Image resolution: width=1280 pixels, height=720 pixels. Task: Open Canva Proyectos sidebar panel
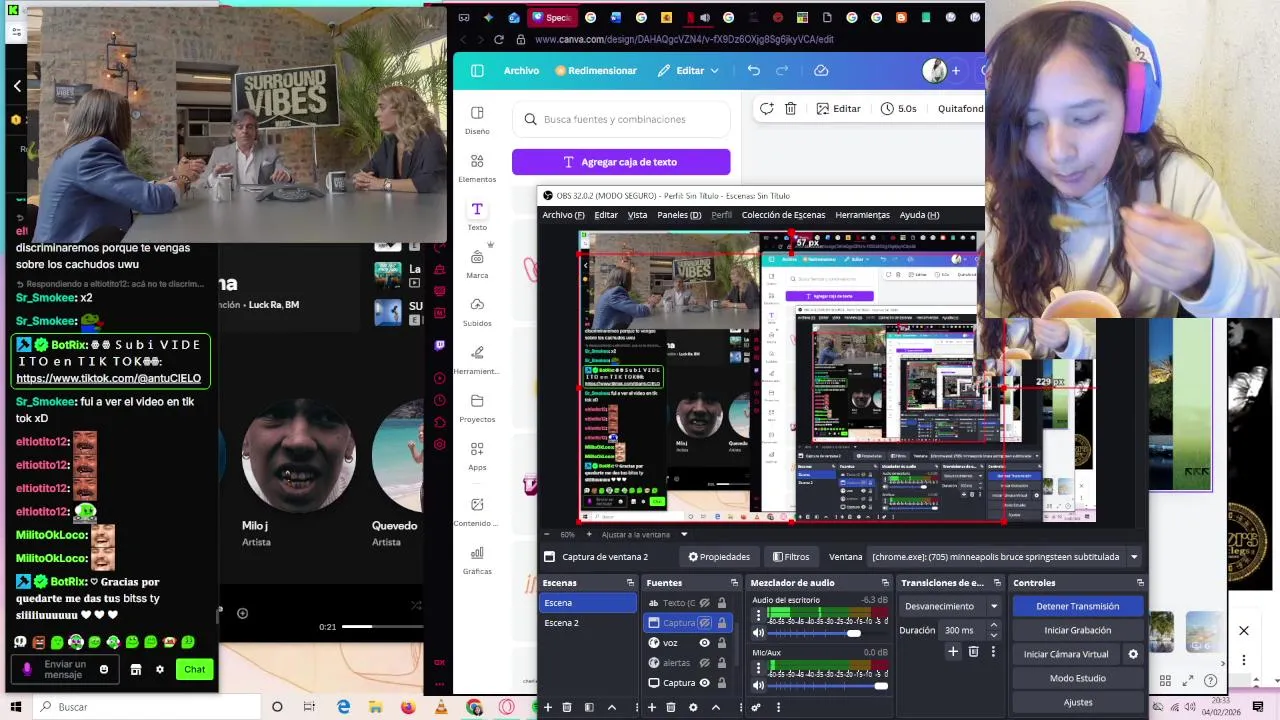[477, 408]
